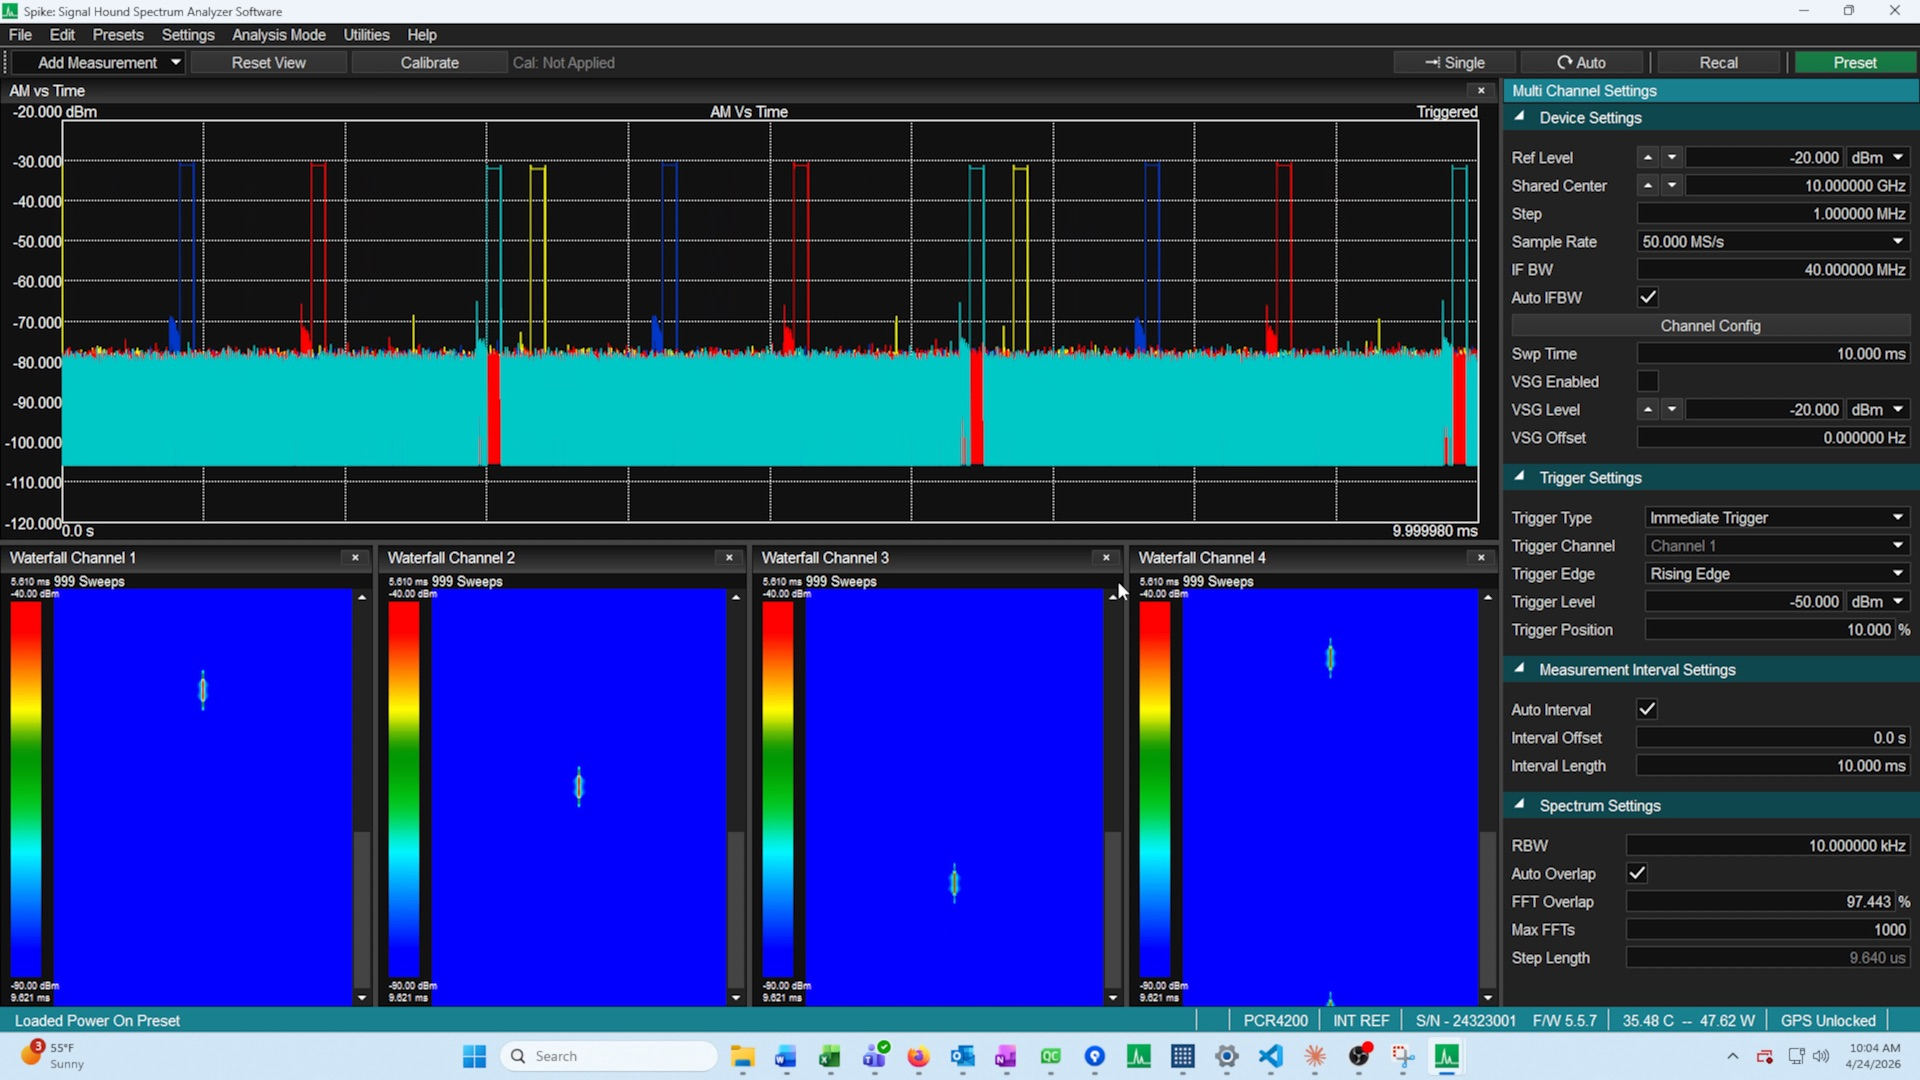Image resolution: width=1920 pixels, height=1080 pixels.
Task: Click Waterfall Channel 1 color scale bar
Action: 26,790
